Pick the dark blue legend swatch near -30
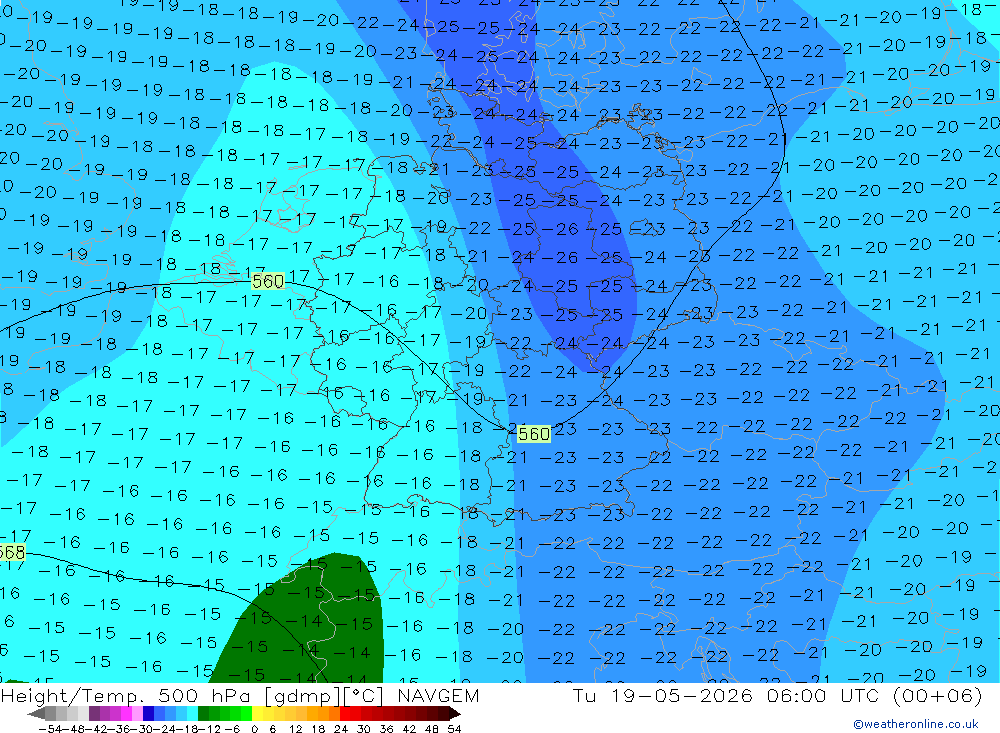 (x=148, y=713)
